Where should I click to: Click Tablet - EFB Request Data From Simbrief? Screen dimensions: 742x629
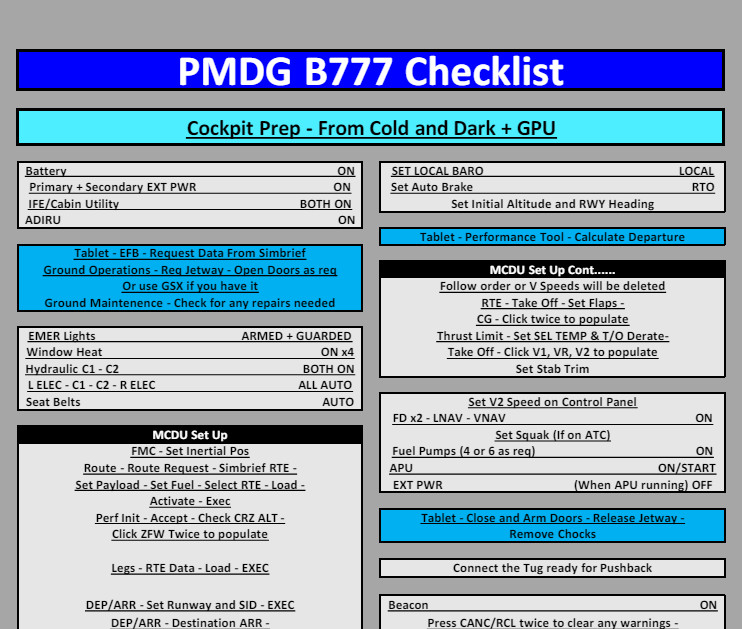coord(190,253)
